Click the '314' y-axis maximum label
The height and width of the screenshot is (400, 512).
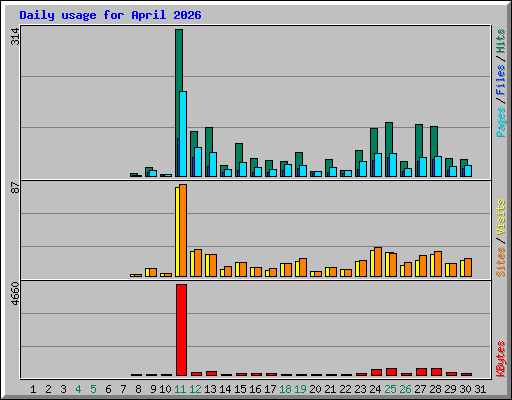click(x=15, y=37)
